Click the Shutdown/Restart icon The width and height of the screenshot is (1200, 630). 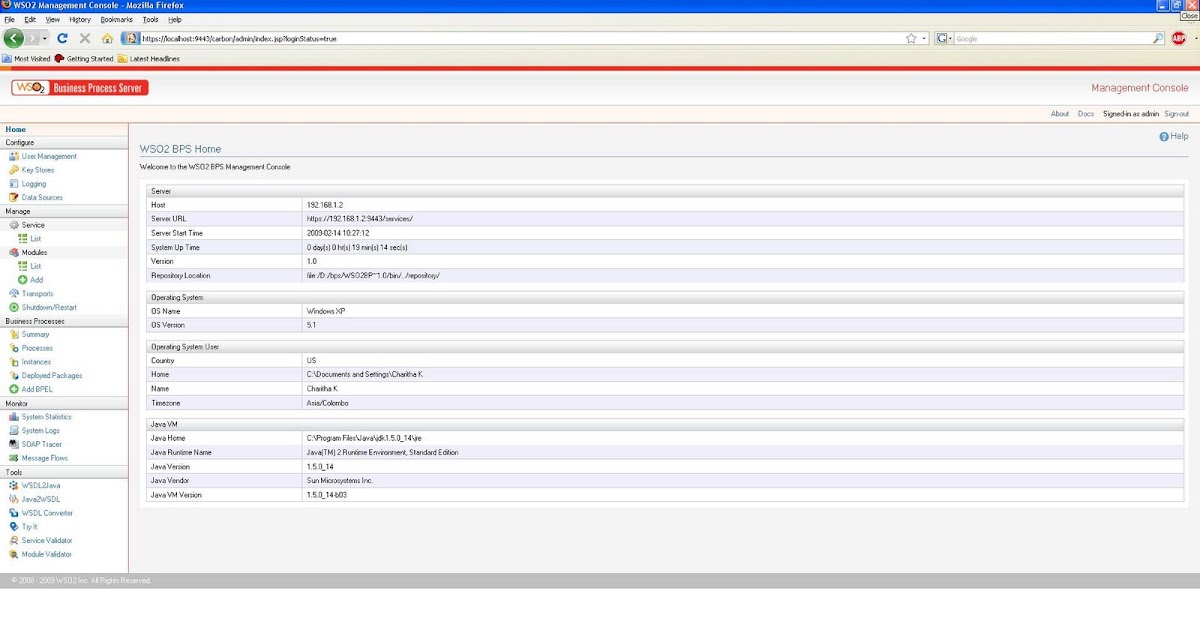tap(13, 307)
